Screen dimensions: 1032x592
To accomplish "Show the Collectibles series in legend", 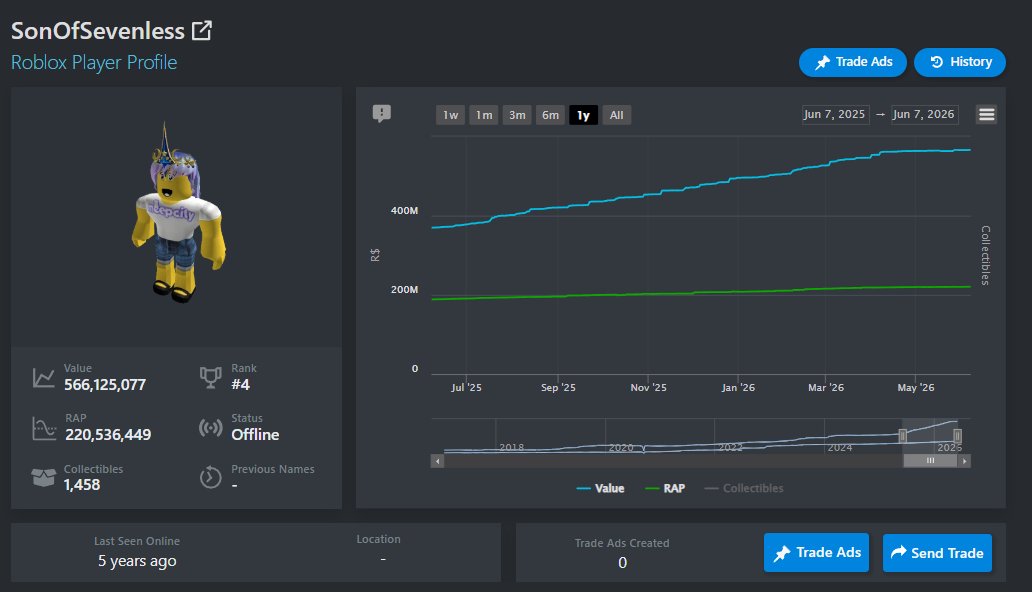I will coord(744,488).
